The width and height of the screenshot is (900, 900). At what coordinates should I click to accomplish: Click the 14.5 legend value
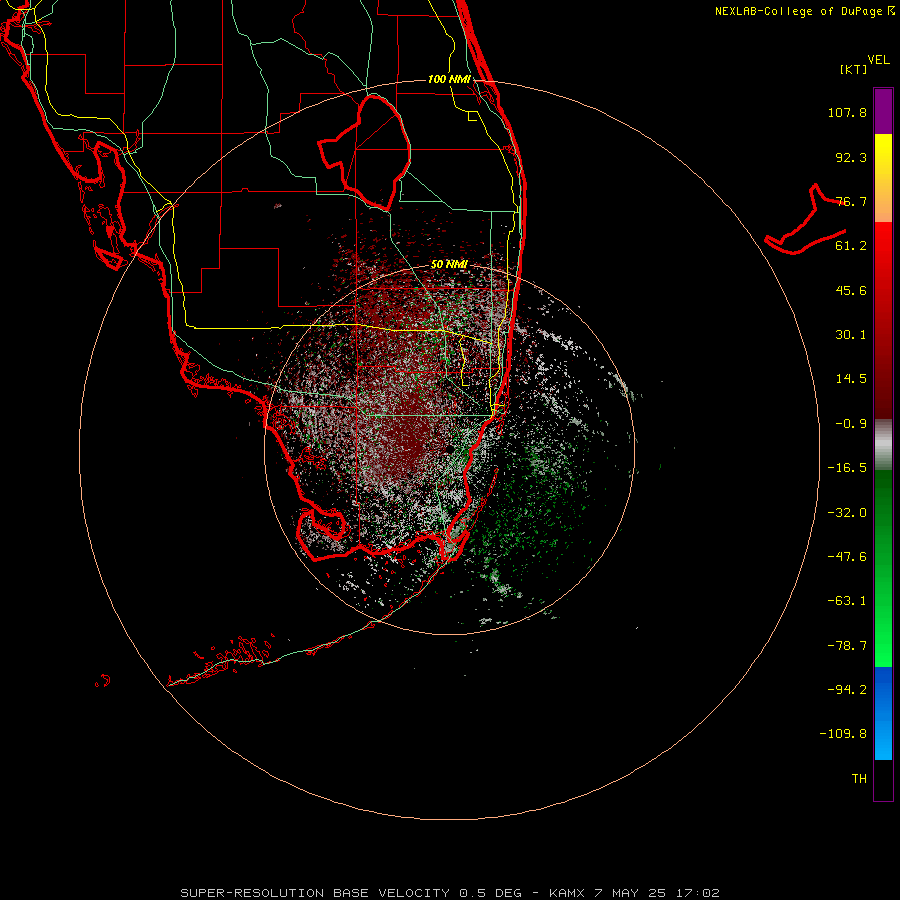(851, 379)
